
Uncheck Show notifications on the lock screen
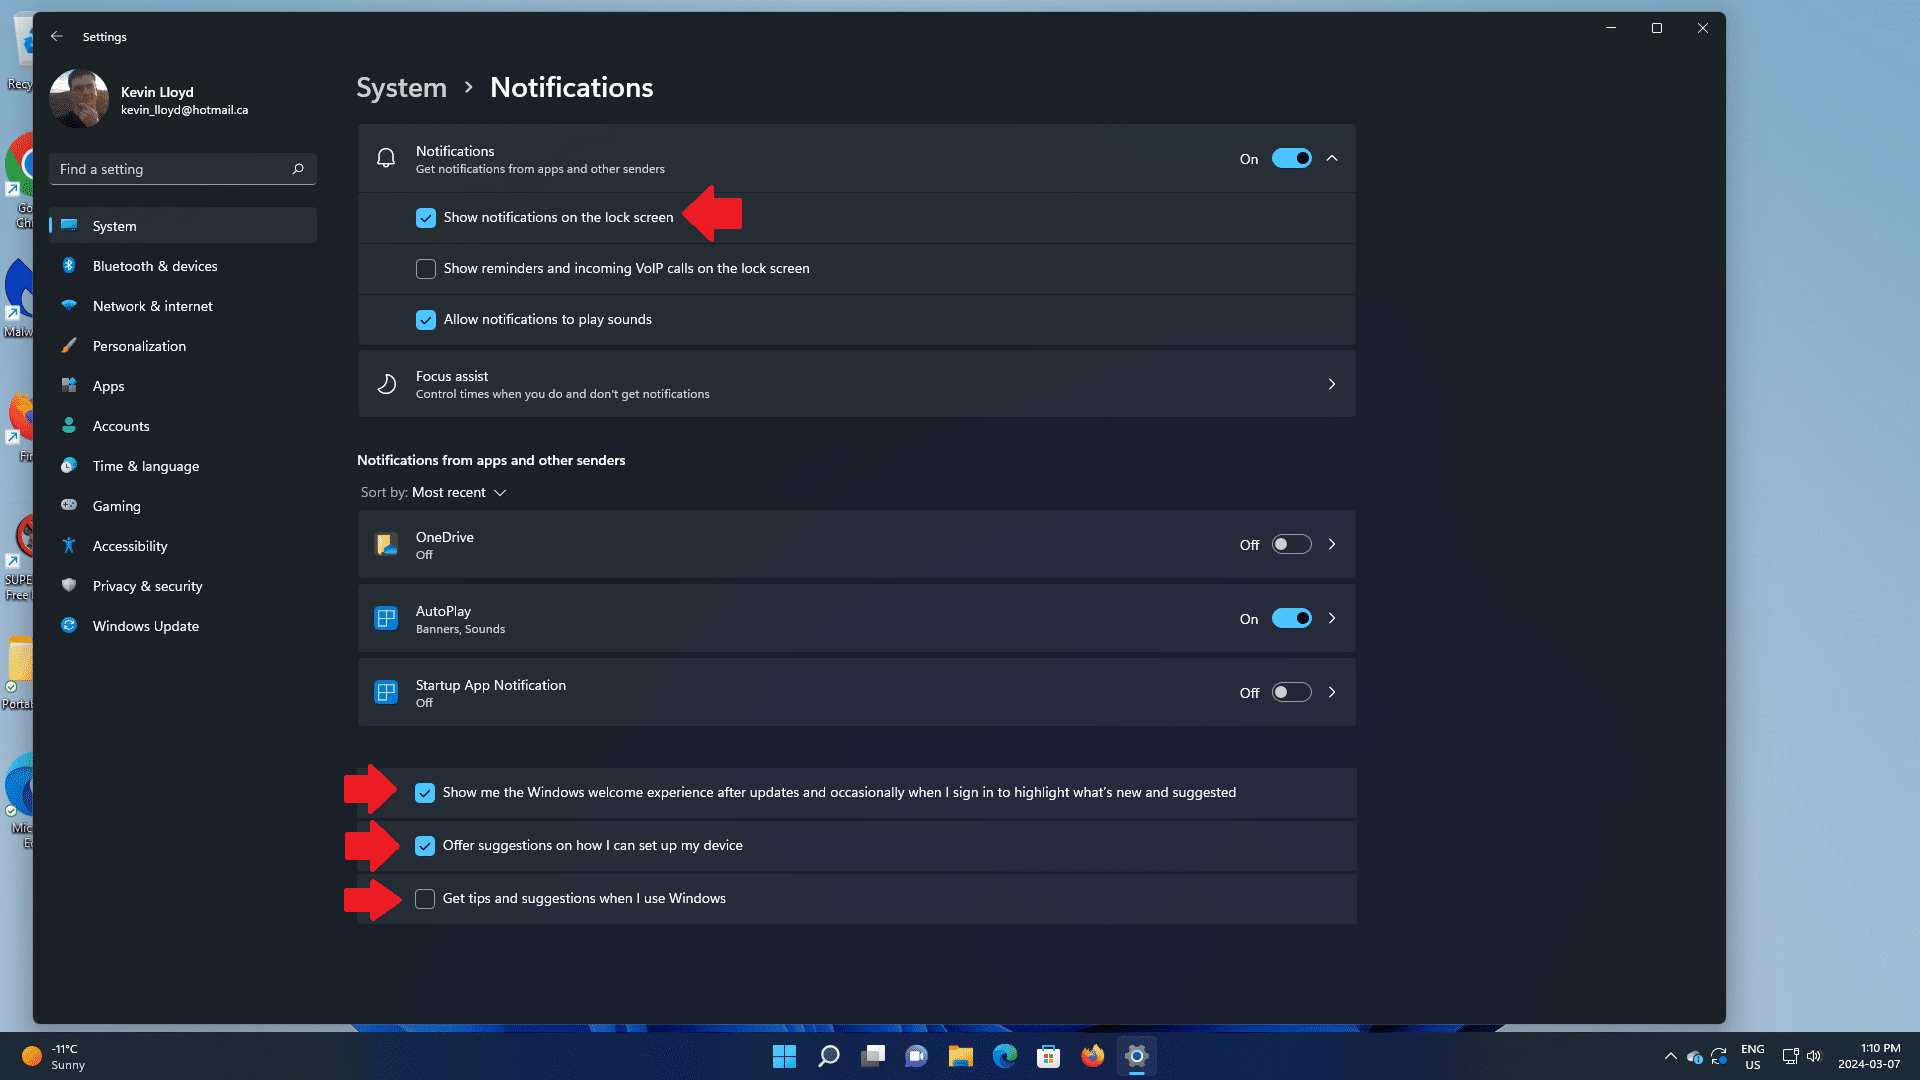[x=426, y=218]
